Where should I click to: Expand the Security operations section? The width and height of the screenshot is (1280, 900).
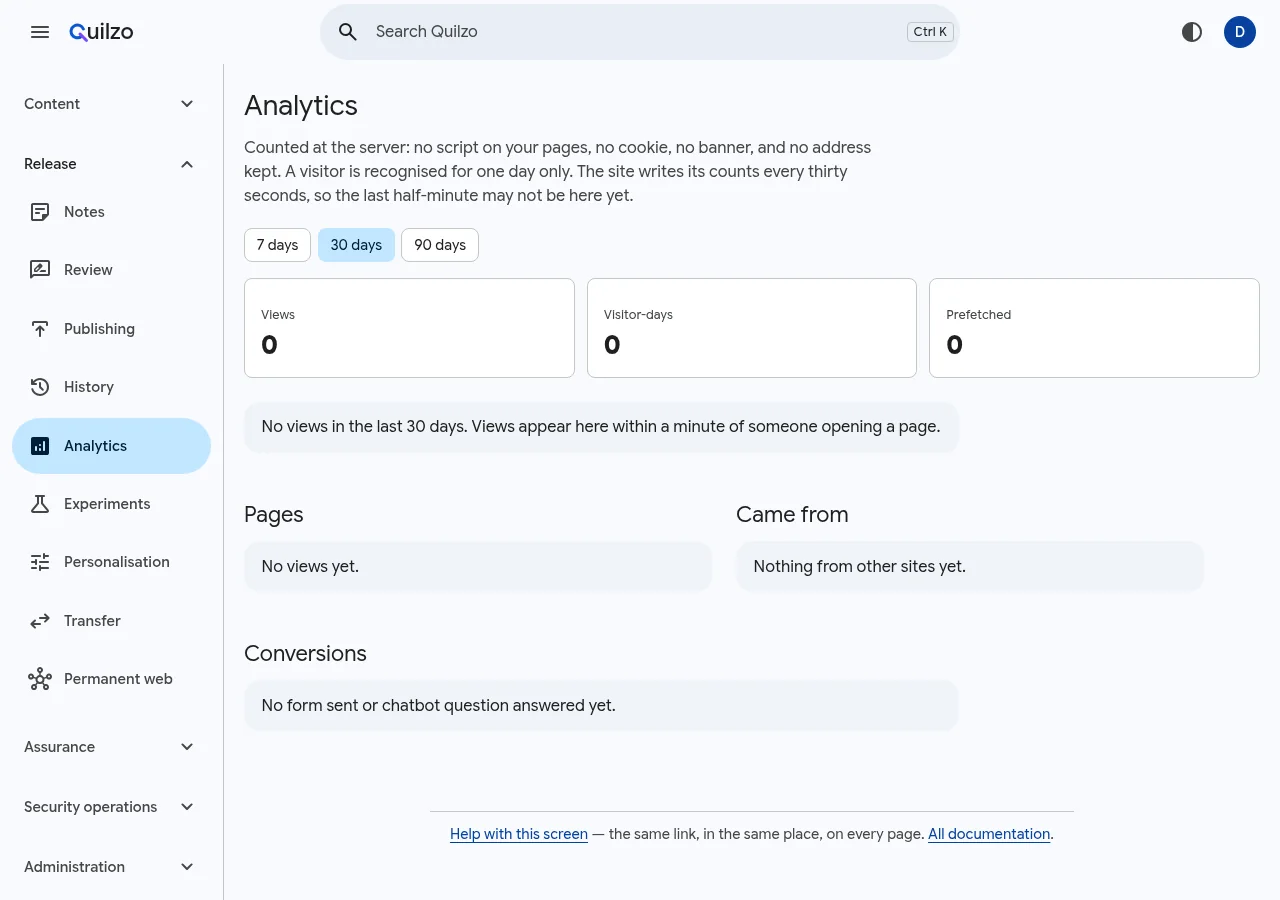click(111, 807)
